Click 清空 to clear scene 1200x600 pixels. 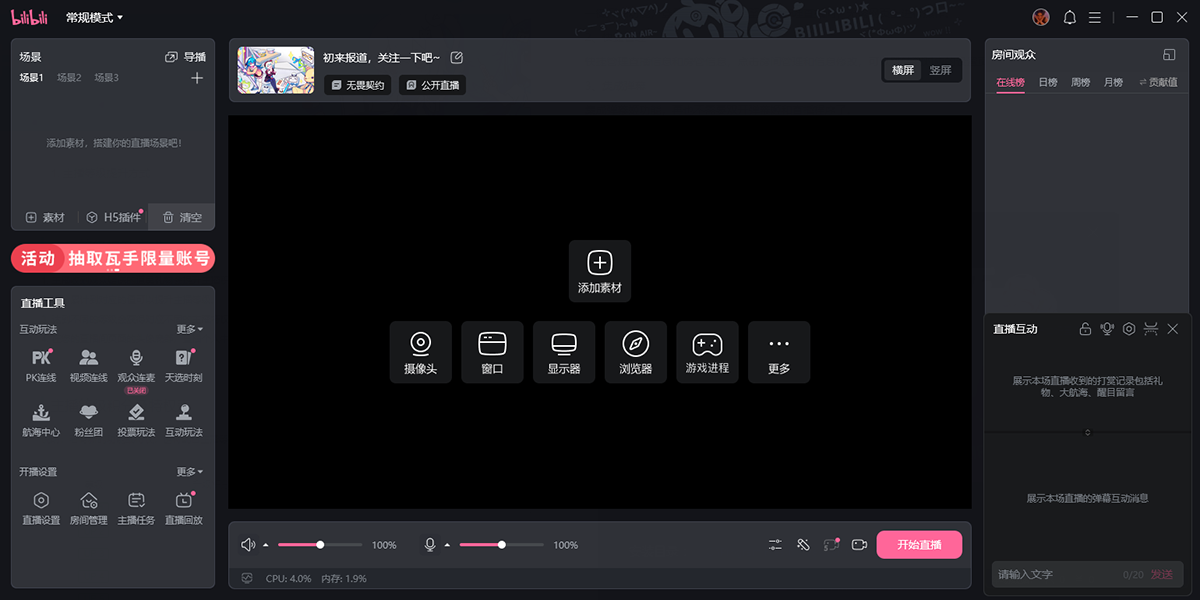pyautogui.click(x=182, y=217)
